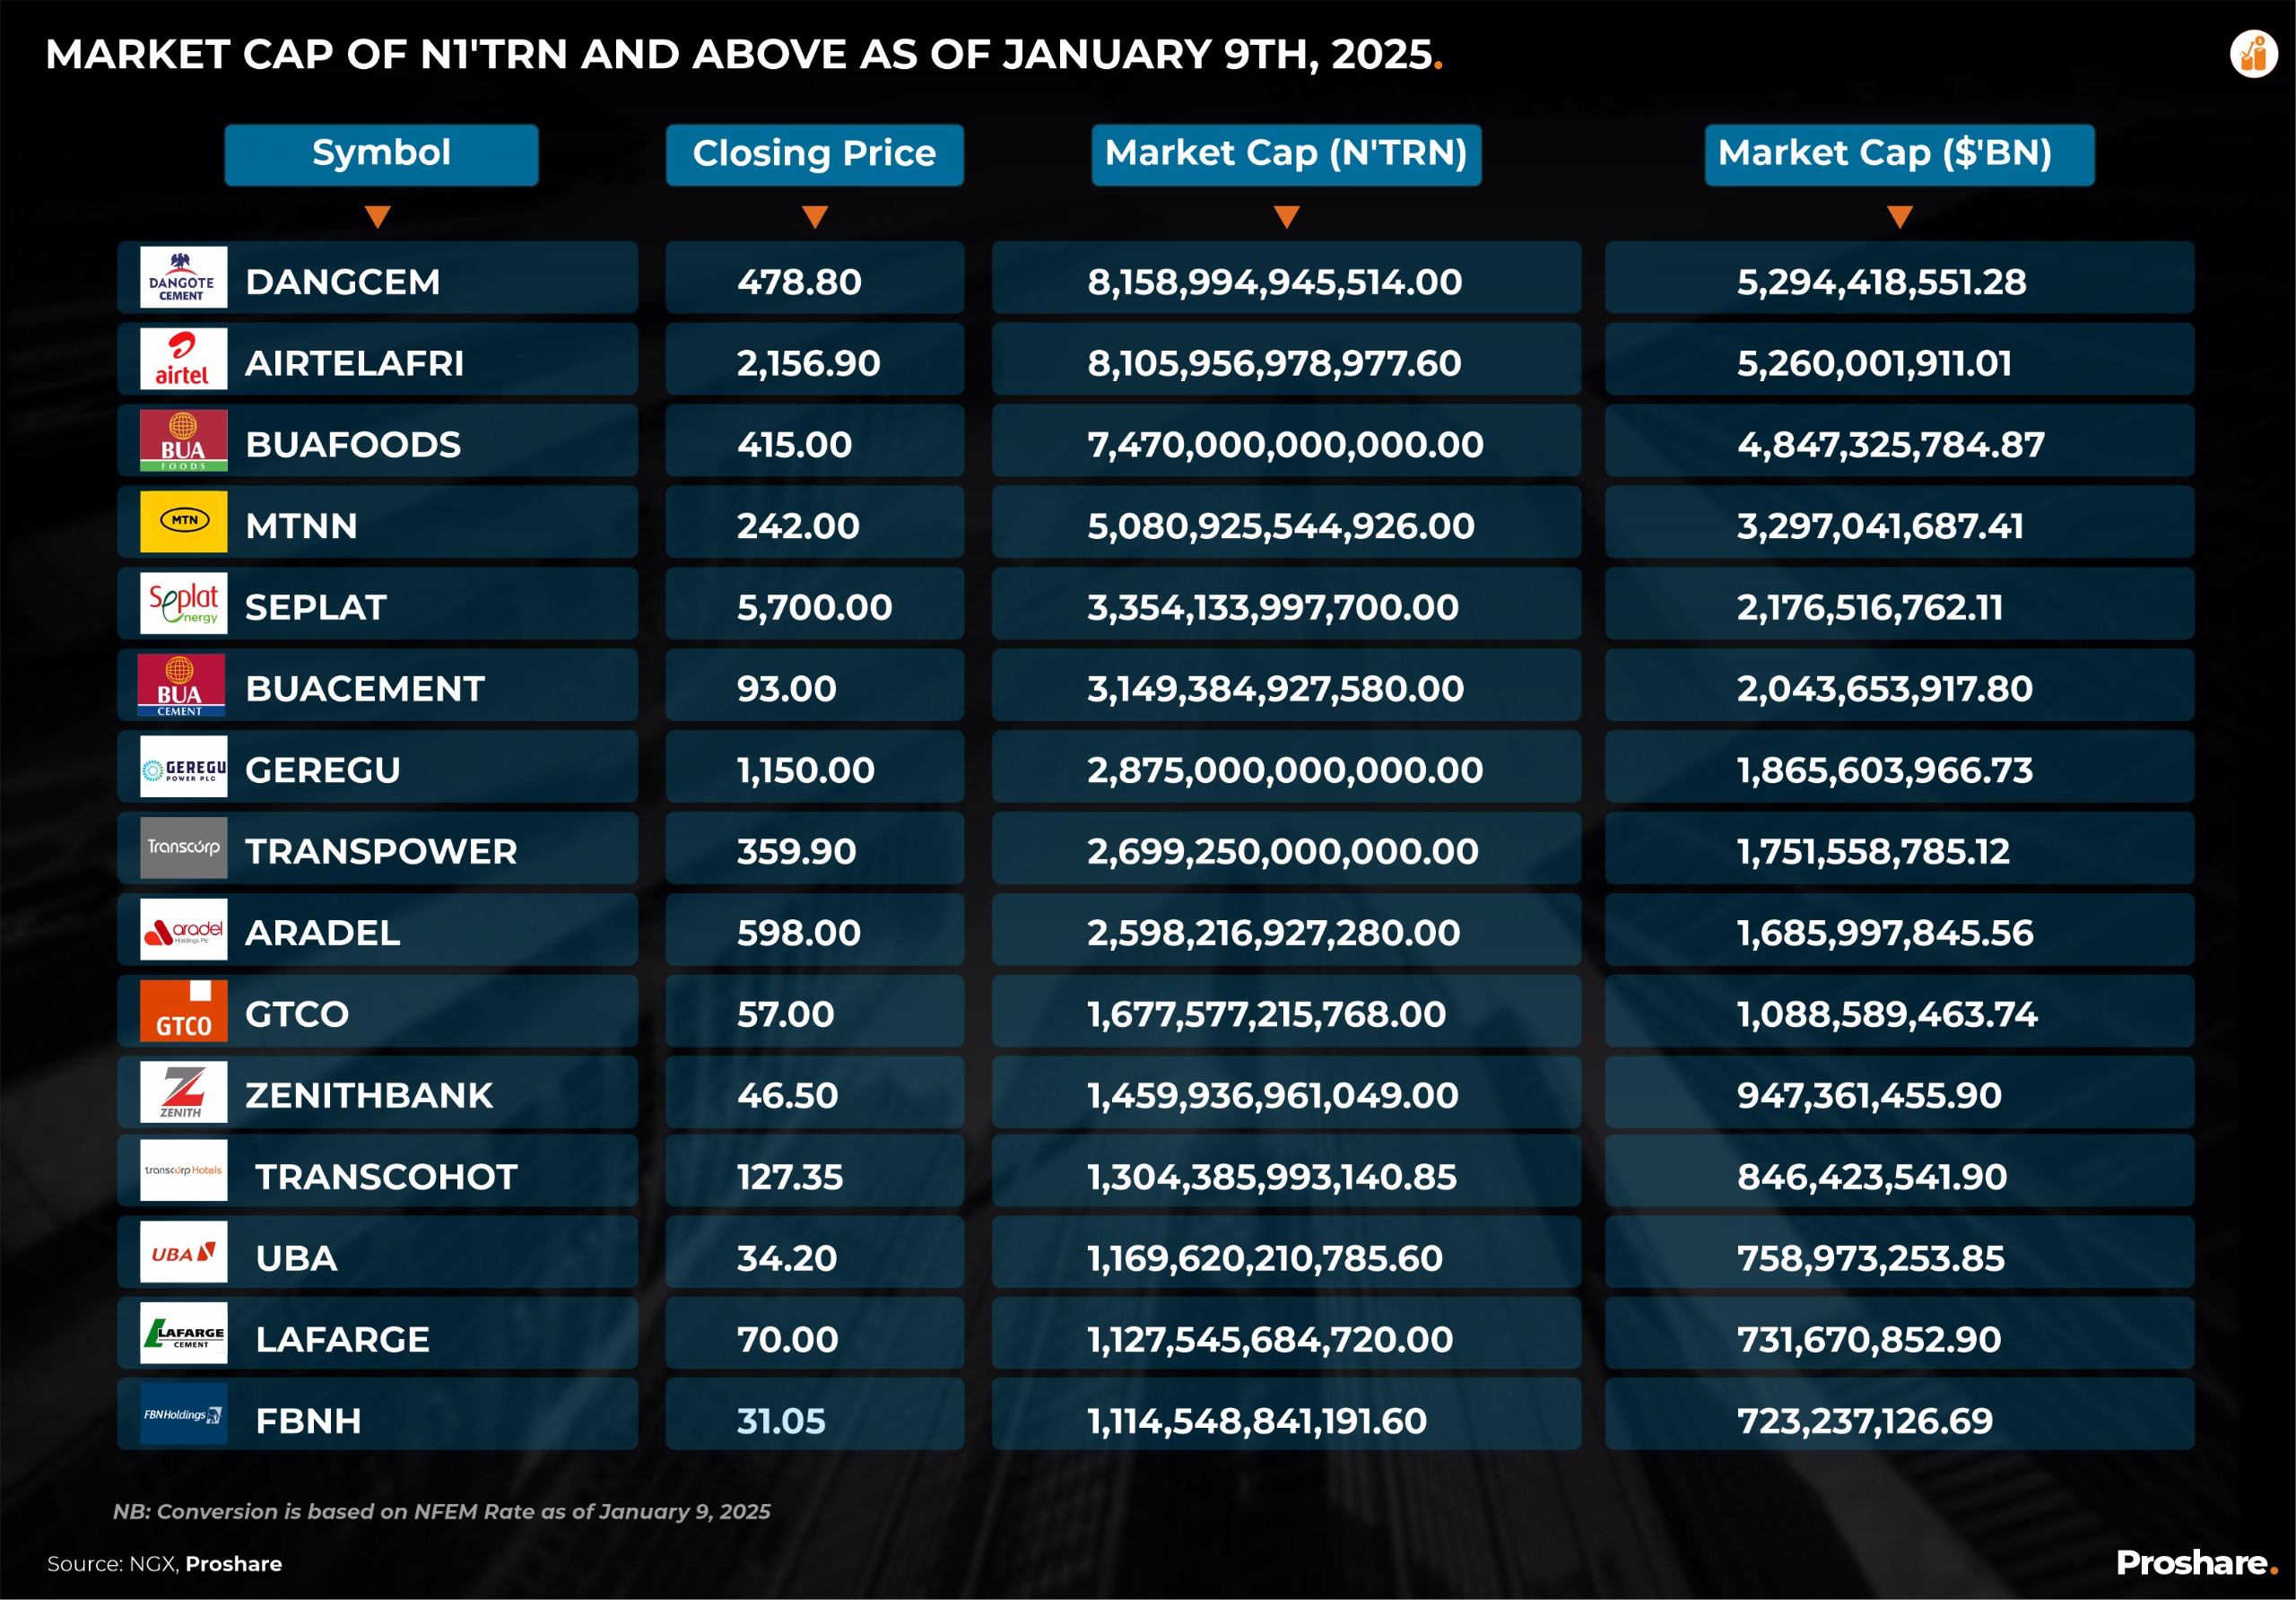Click the Geregu Power logo
This screenshot has width=2296, height=1600.
(x=183, y=767)
